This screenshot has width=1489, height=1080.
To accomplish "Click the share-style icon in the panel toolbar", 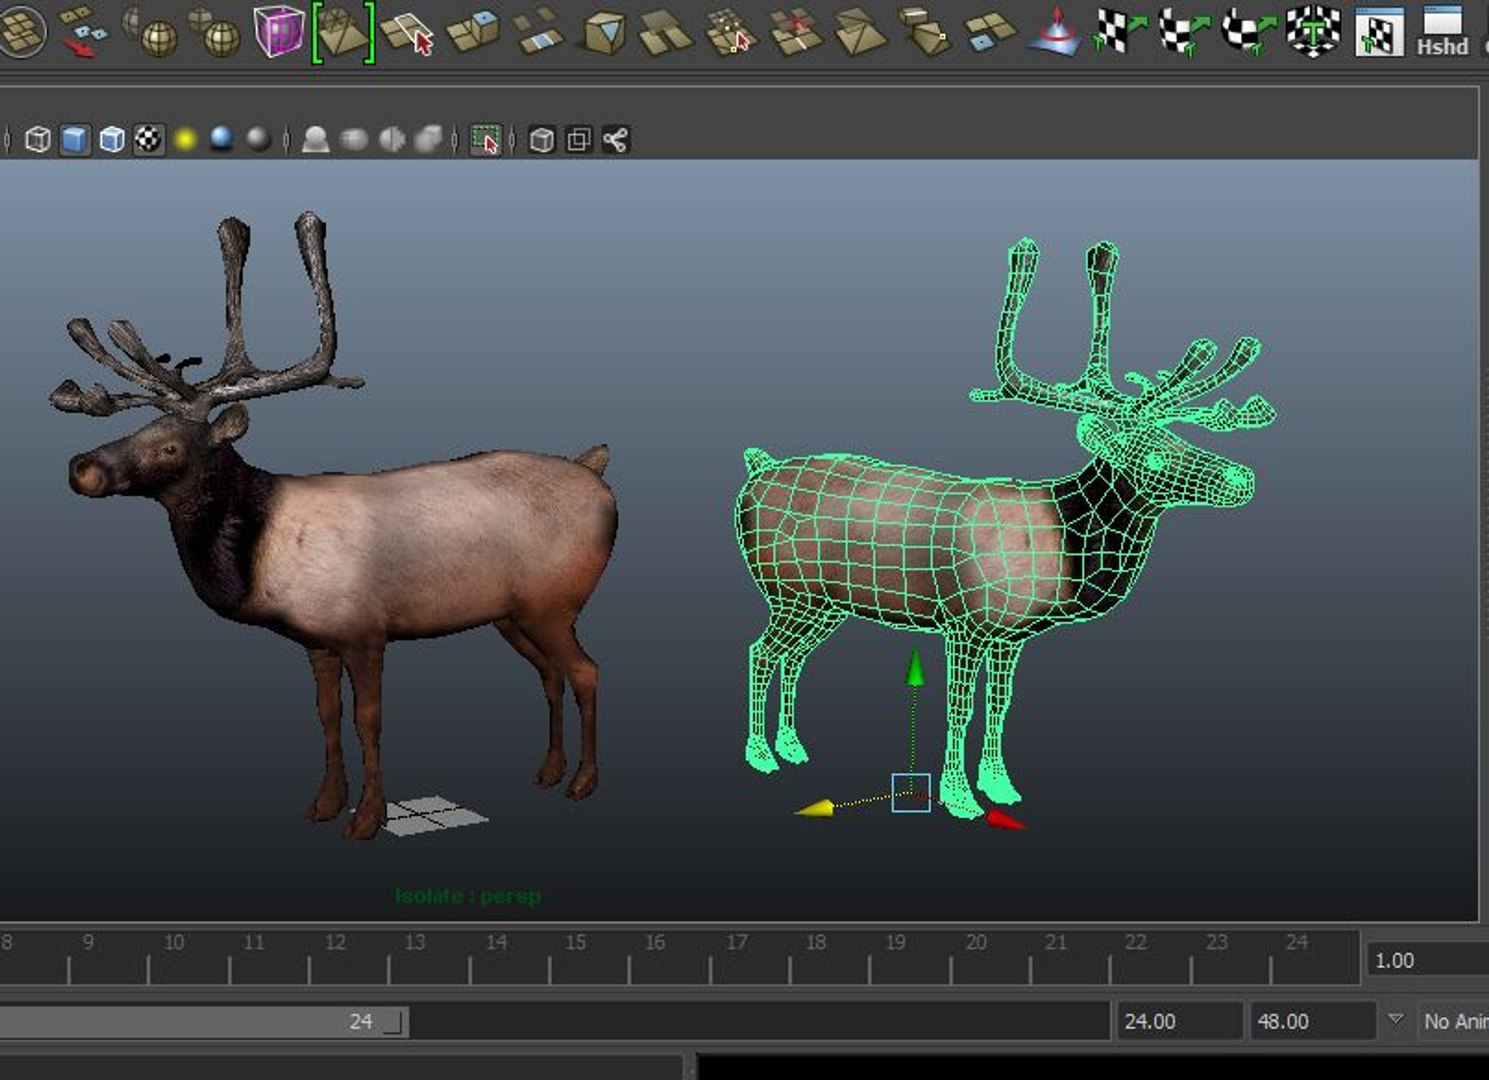I will [615, 140].
